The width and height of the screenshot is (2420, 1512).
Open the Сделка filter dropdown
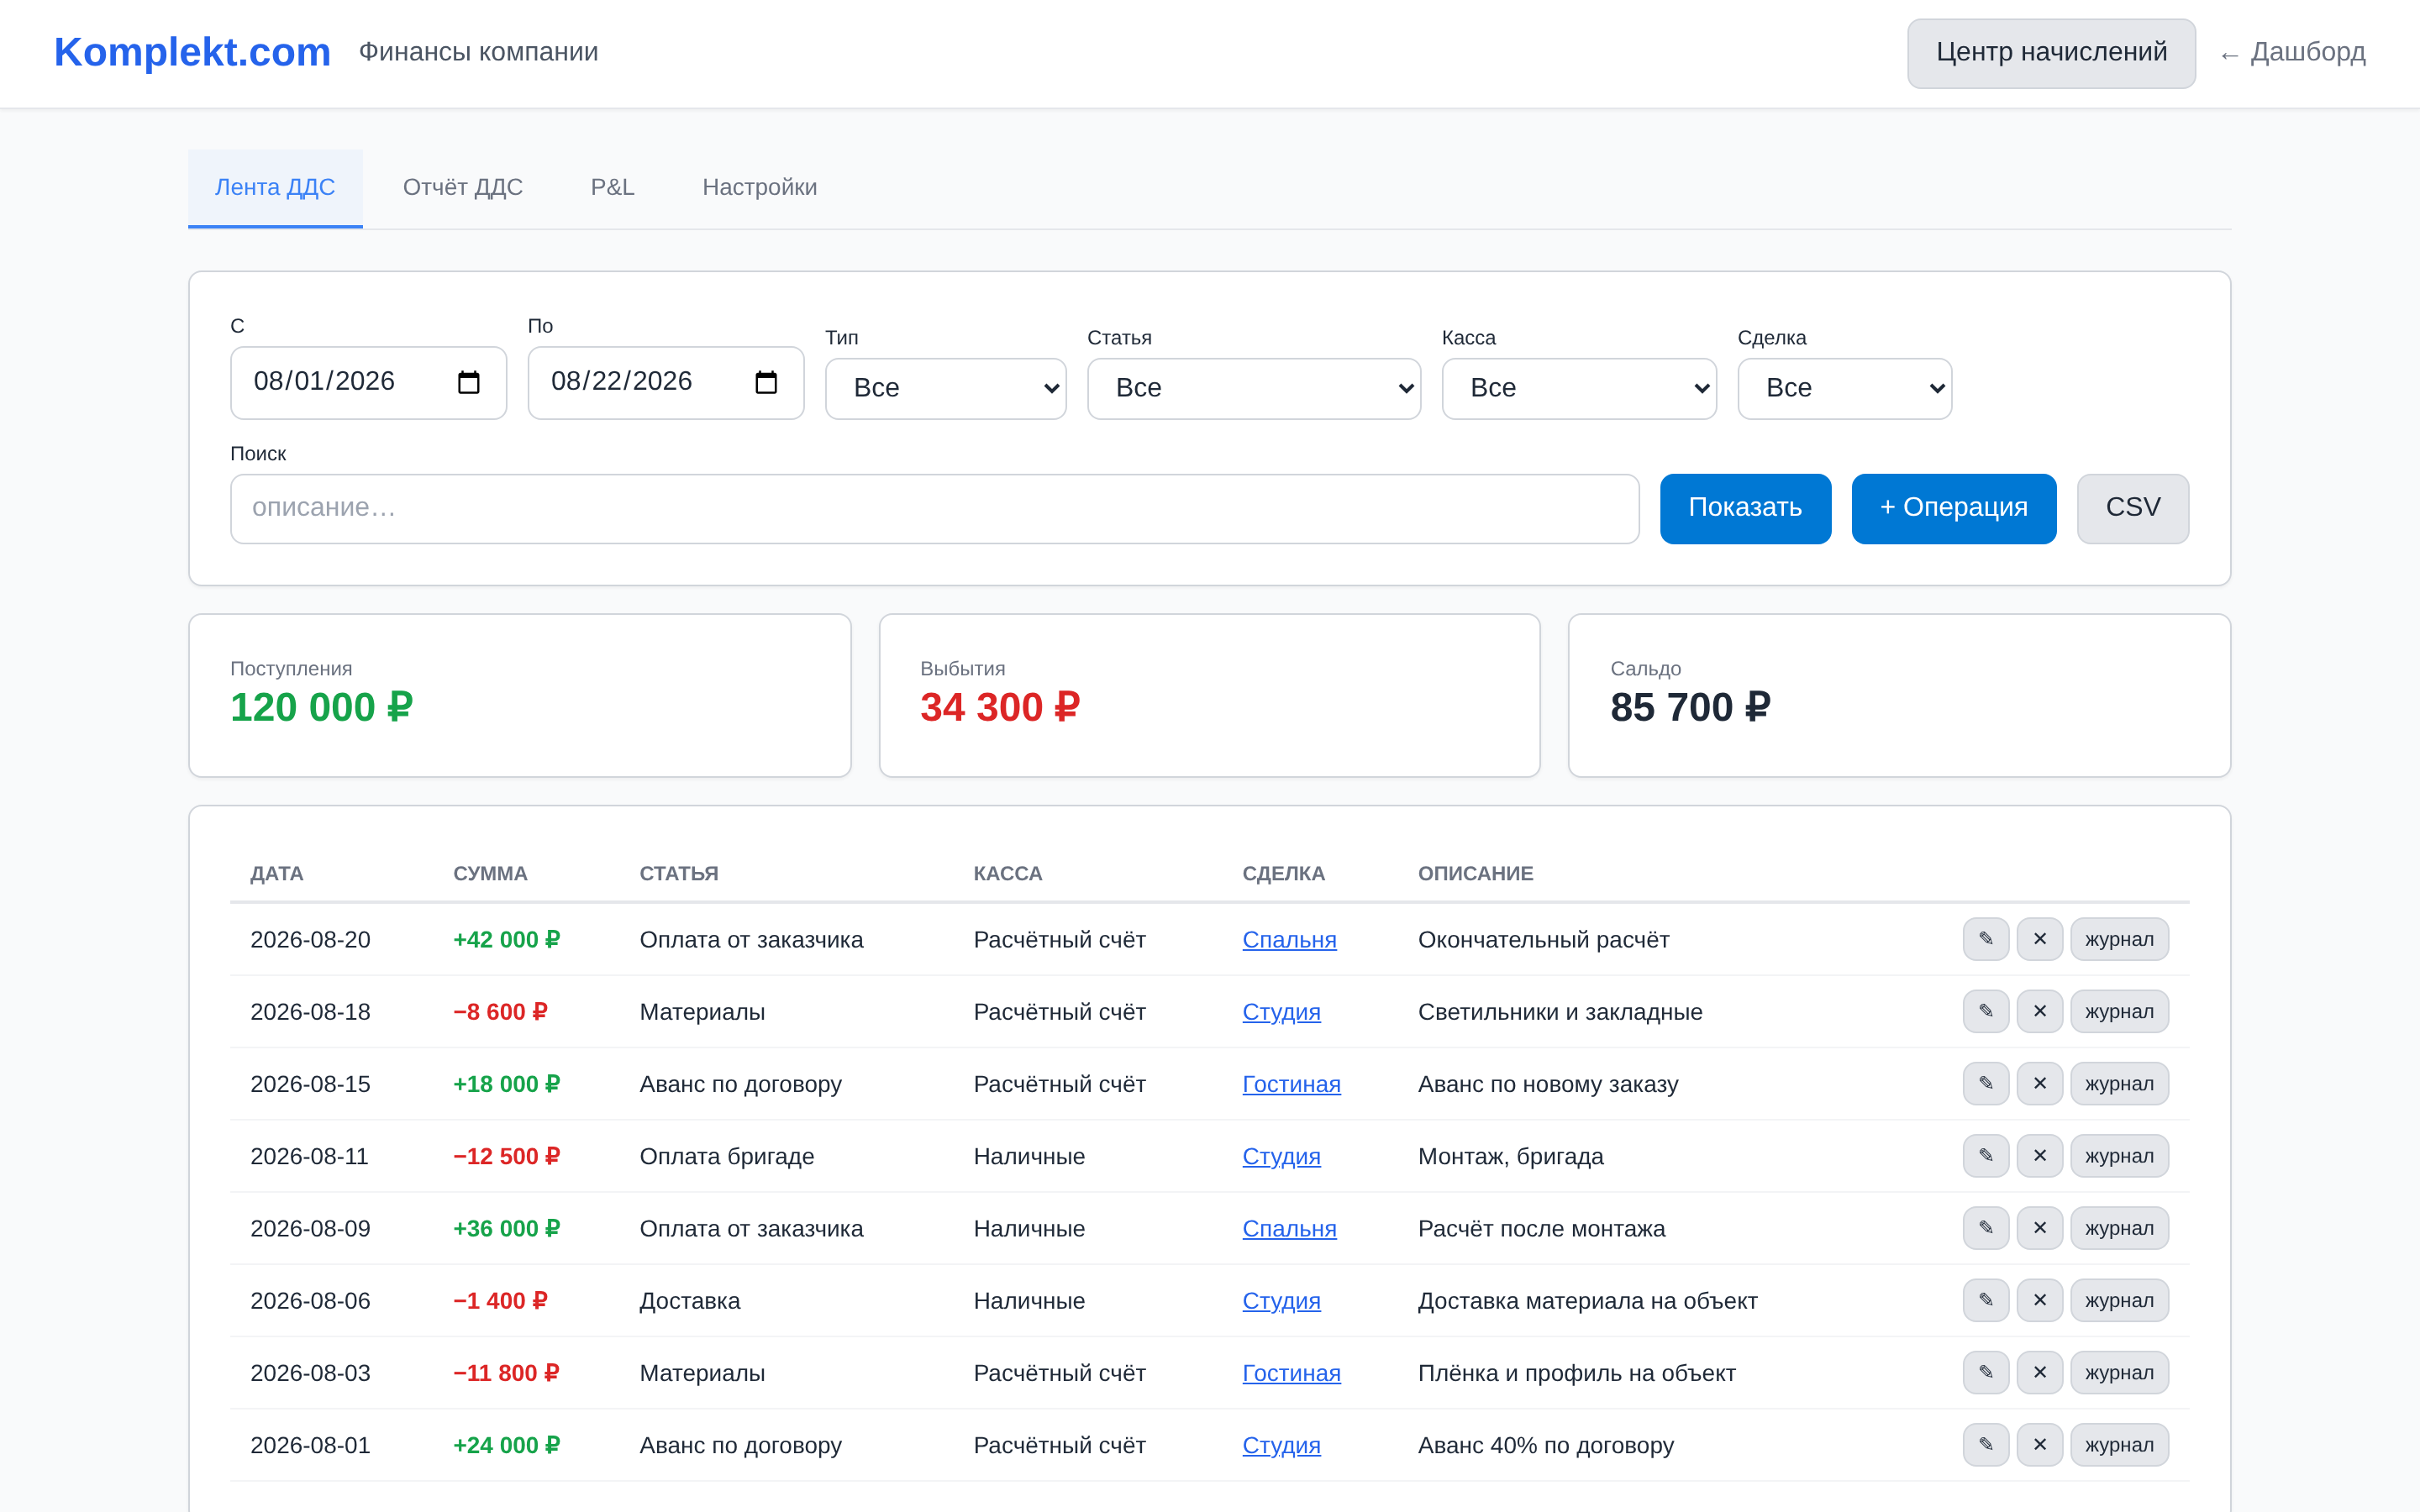pos(1844,388)
